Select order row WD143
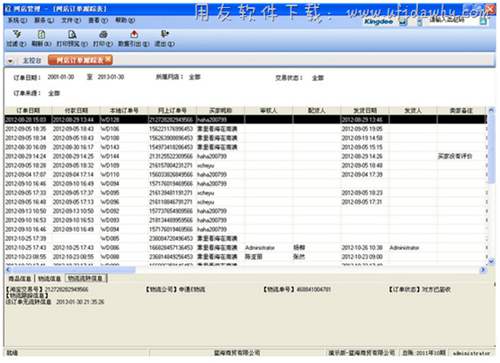Image resolution: width=500 pixels, height=363 pixels. click(246, 147)
